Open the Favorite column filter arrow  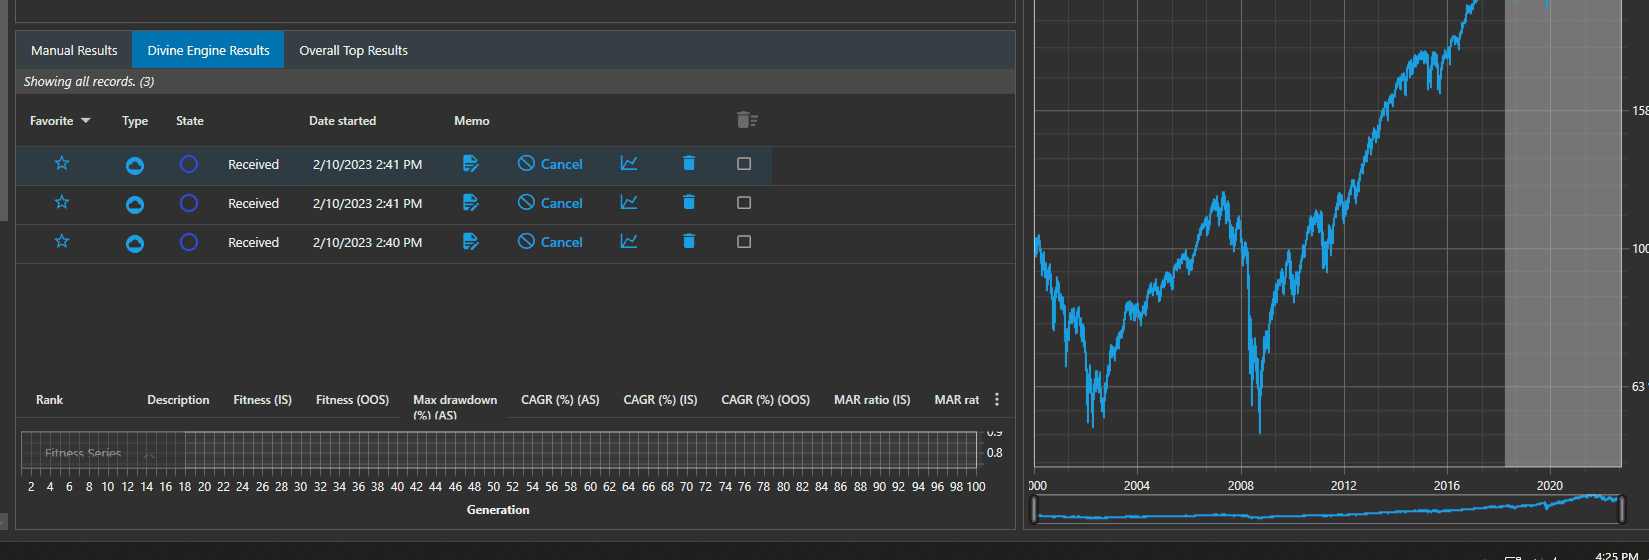pos(86,121)
